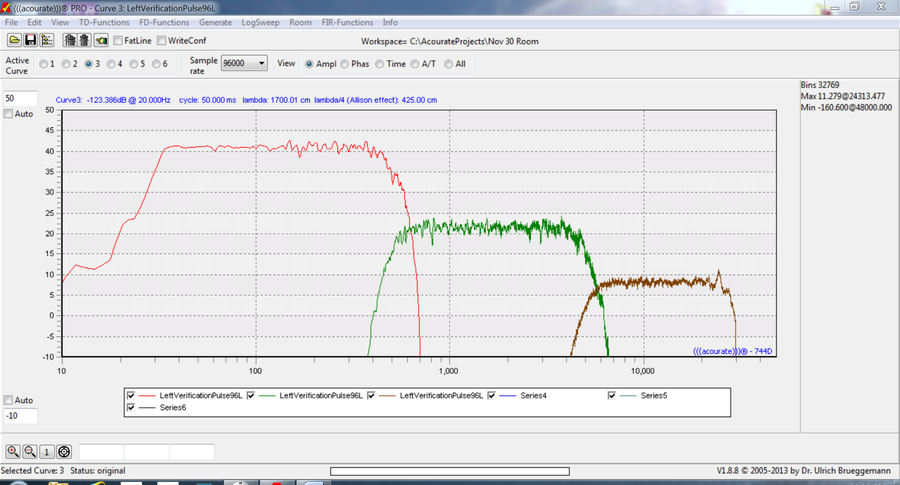The height and width of the screenshot is (485, 900).
Task: Click the brown line sample in the legend
Action: coord(387,395)
